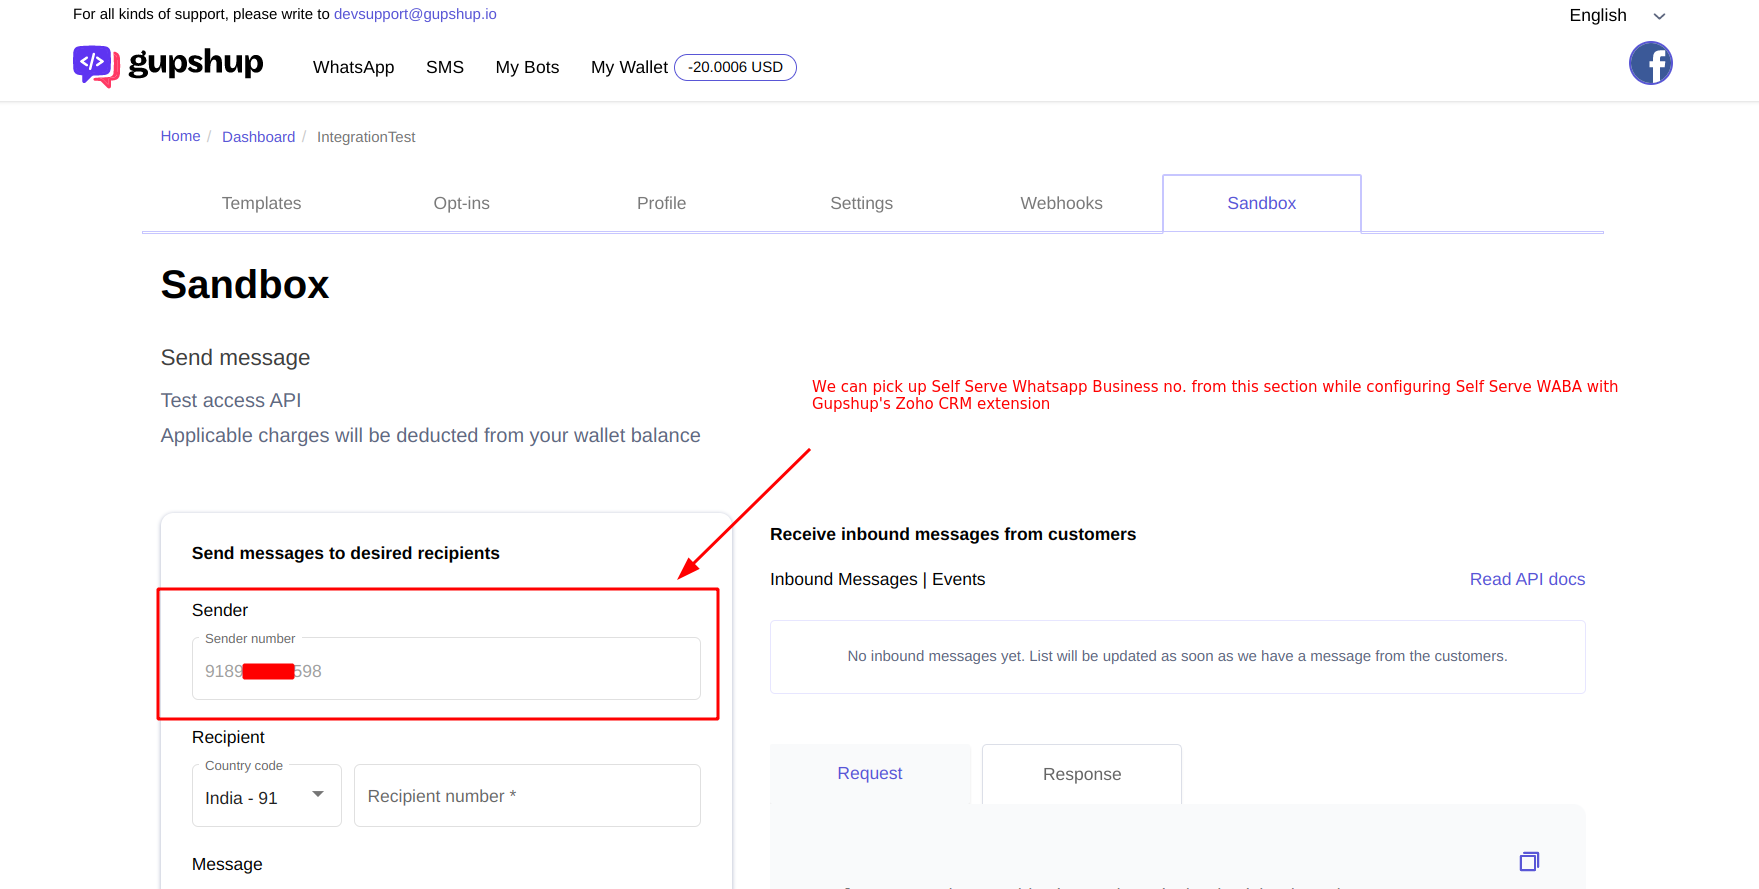Open the Country code India - 91 dropdown
This screenshot has height=889, width=1759.
point(267,796)
